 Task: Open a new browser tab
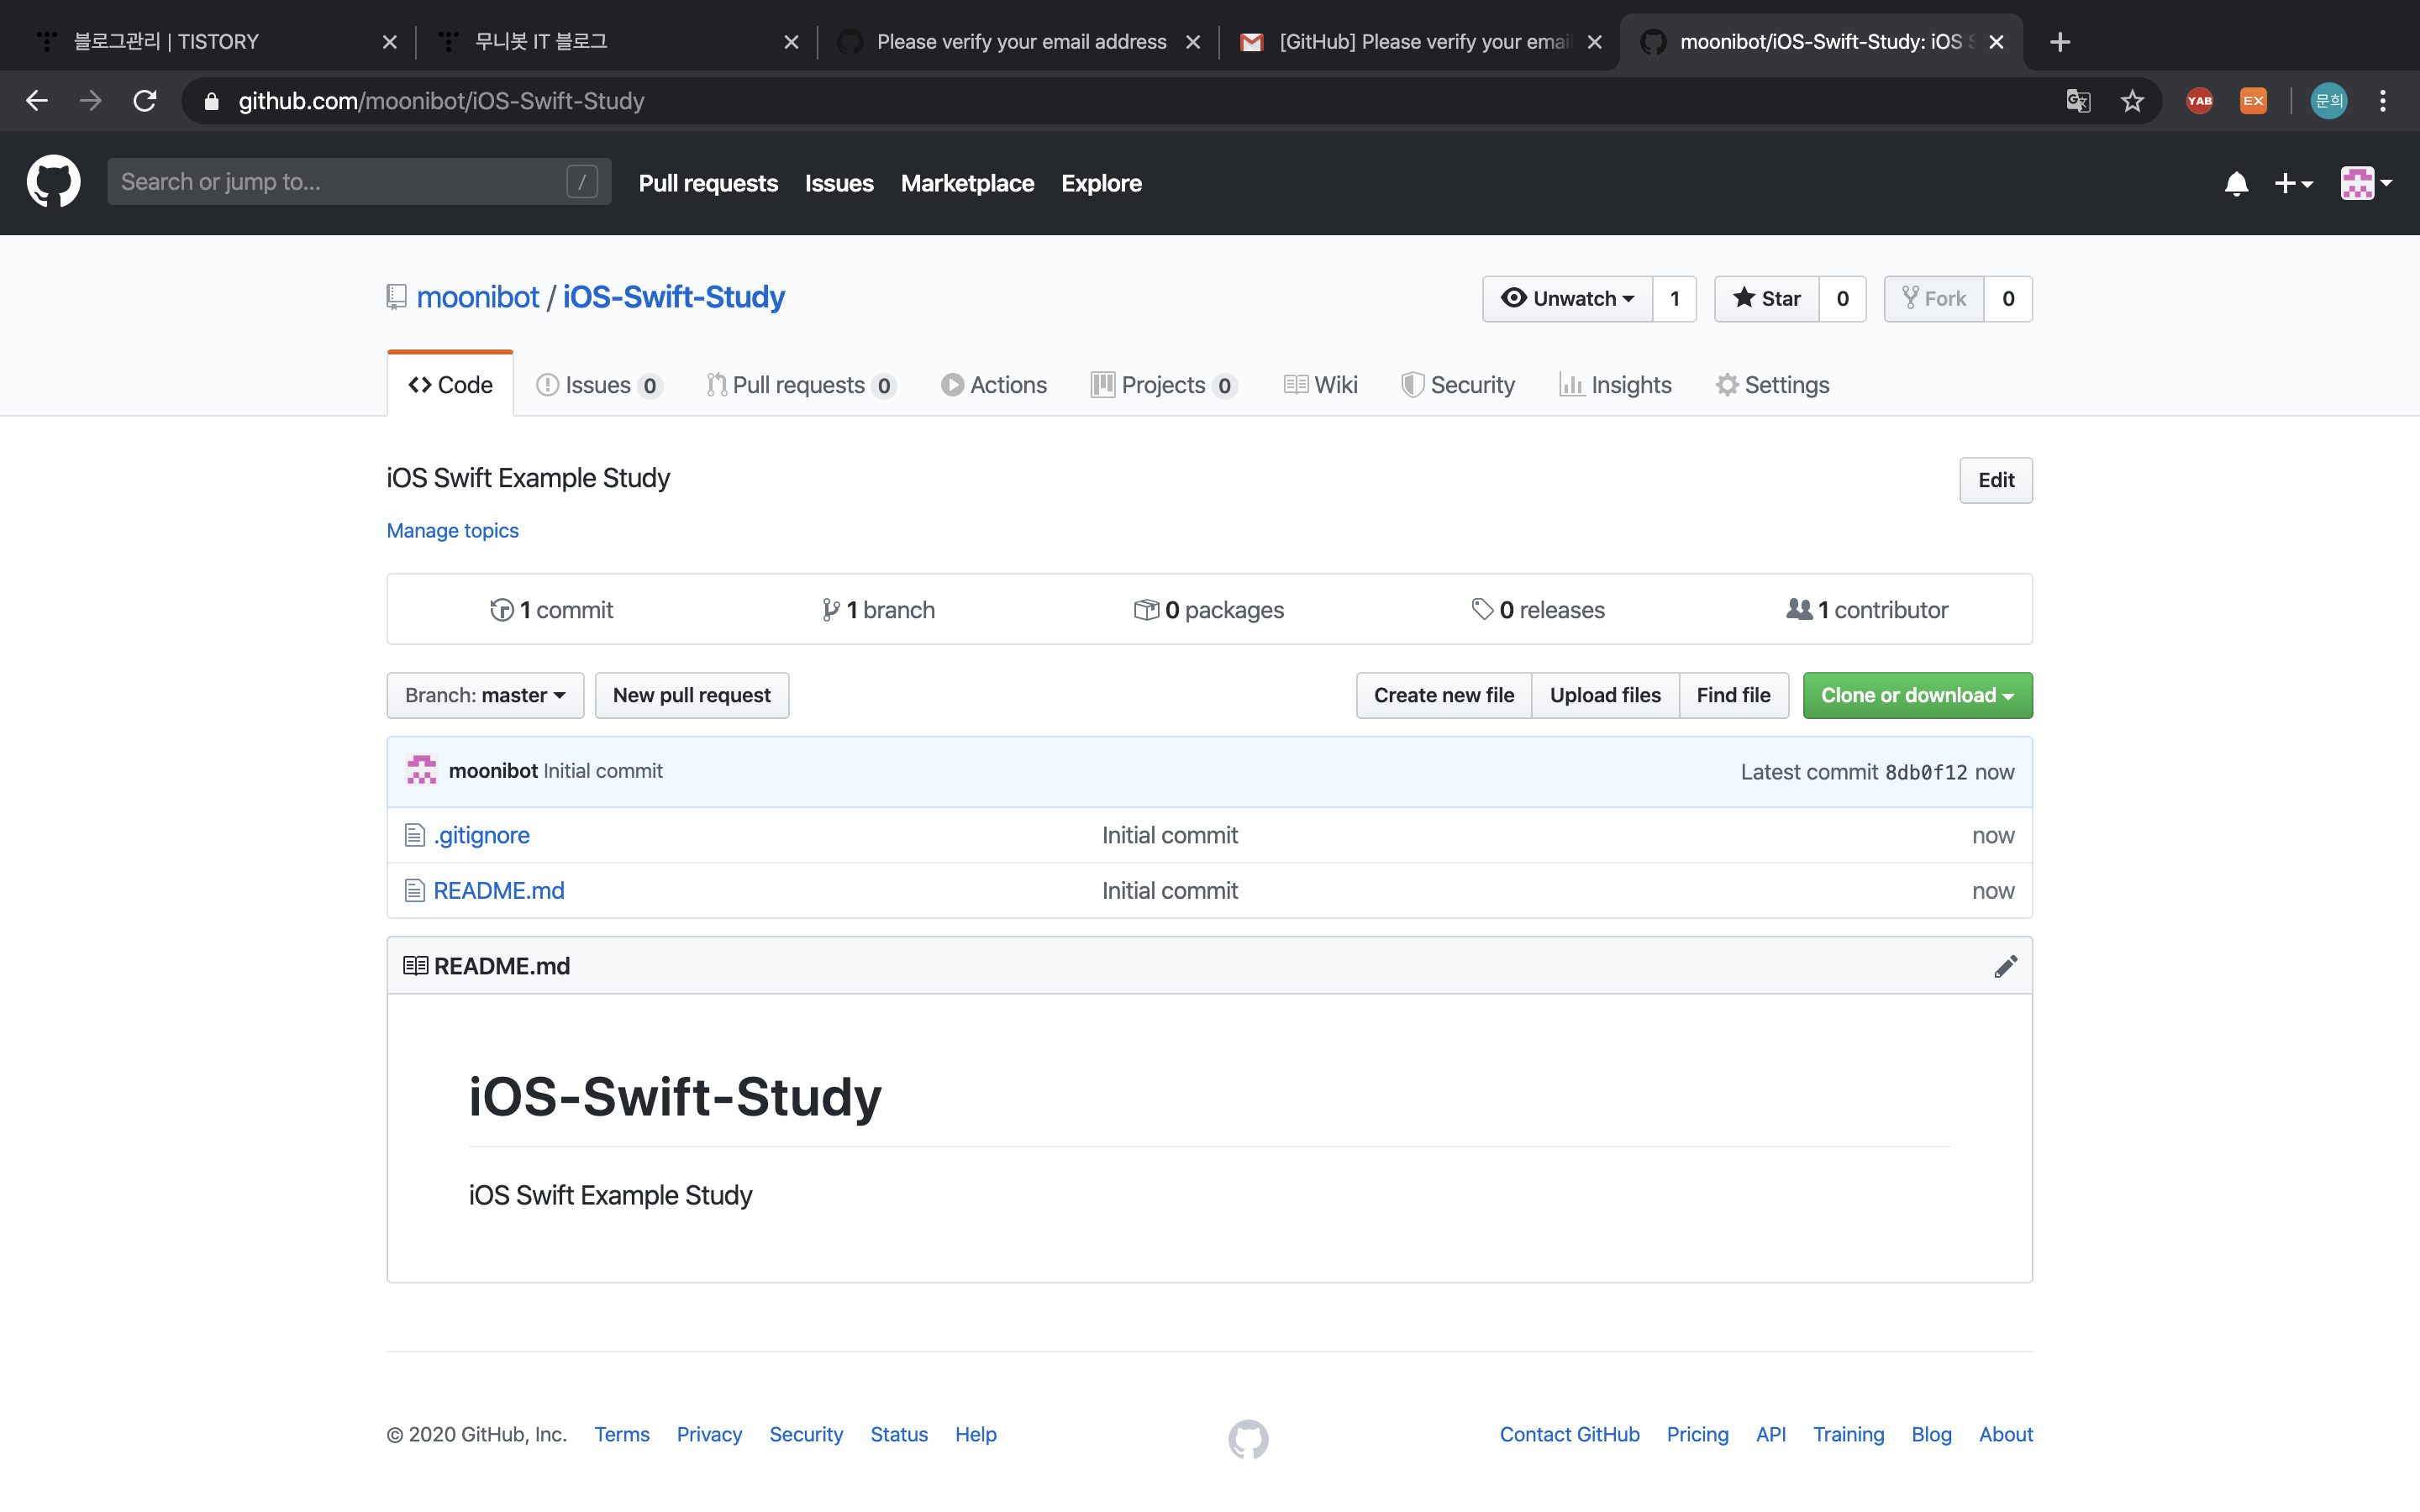[x=2059, y=42]
